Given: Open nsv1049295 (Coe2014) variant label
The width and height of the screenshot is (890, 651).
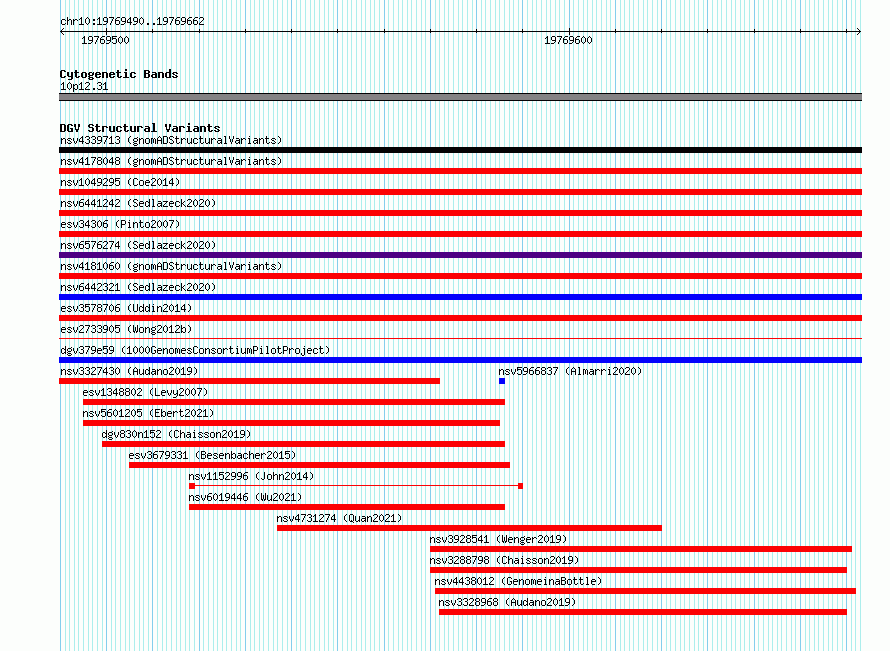Looking at the screenshot, I should point(120,182).
